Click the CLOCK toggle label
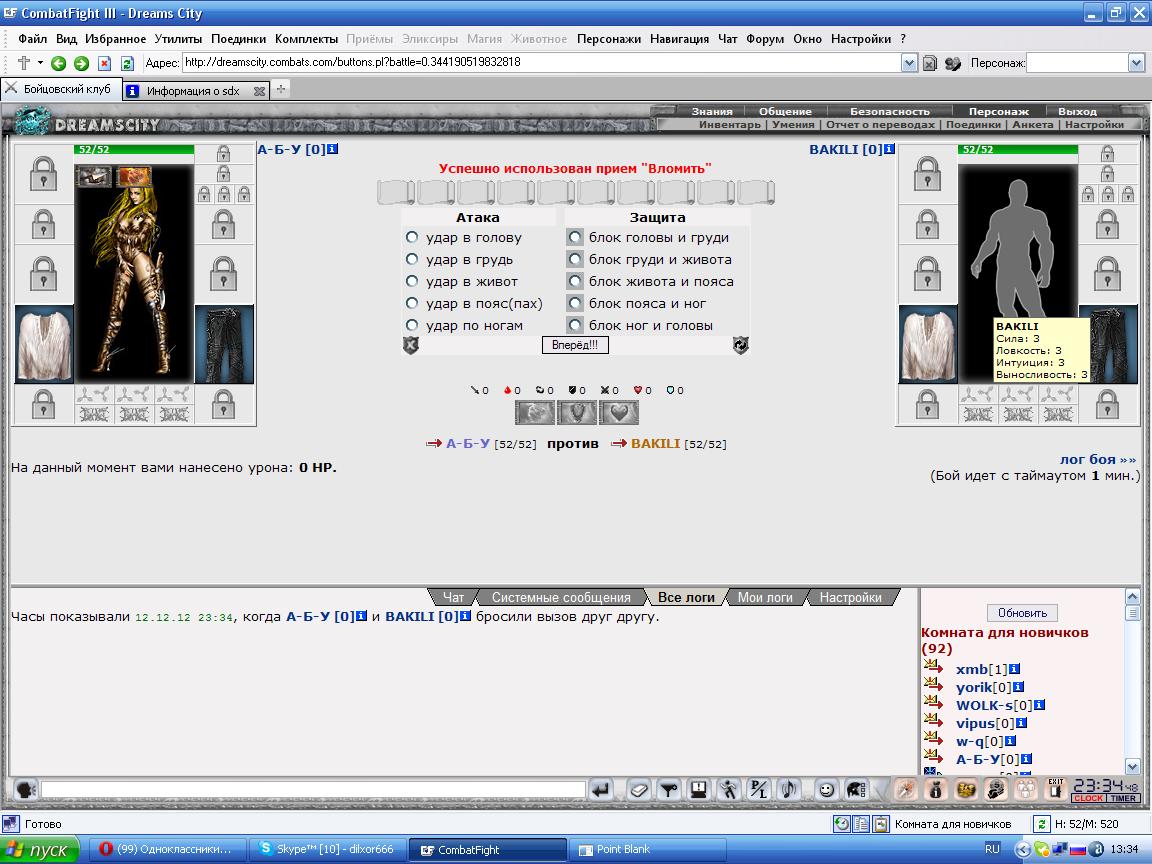 pos(1088,799)
